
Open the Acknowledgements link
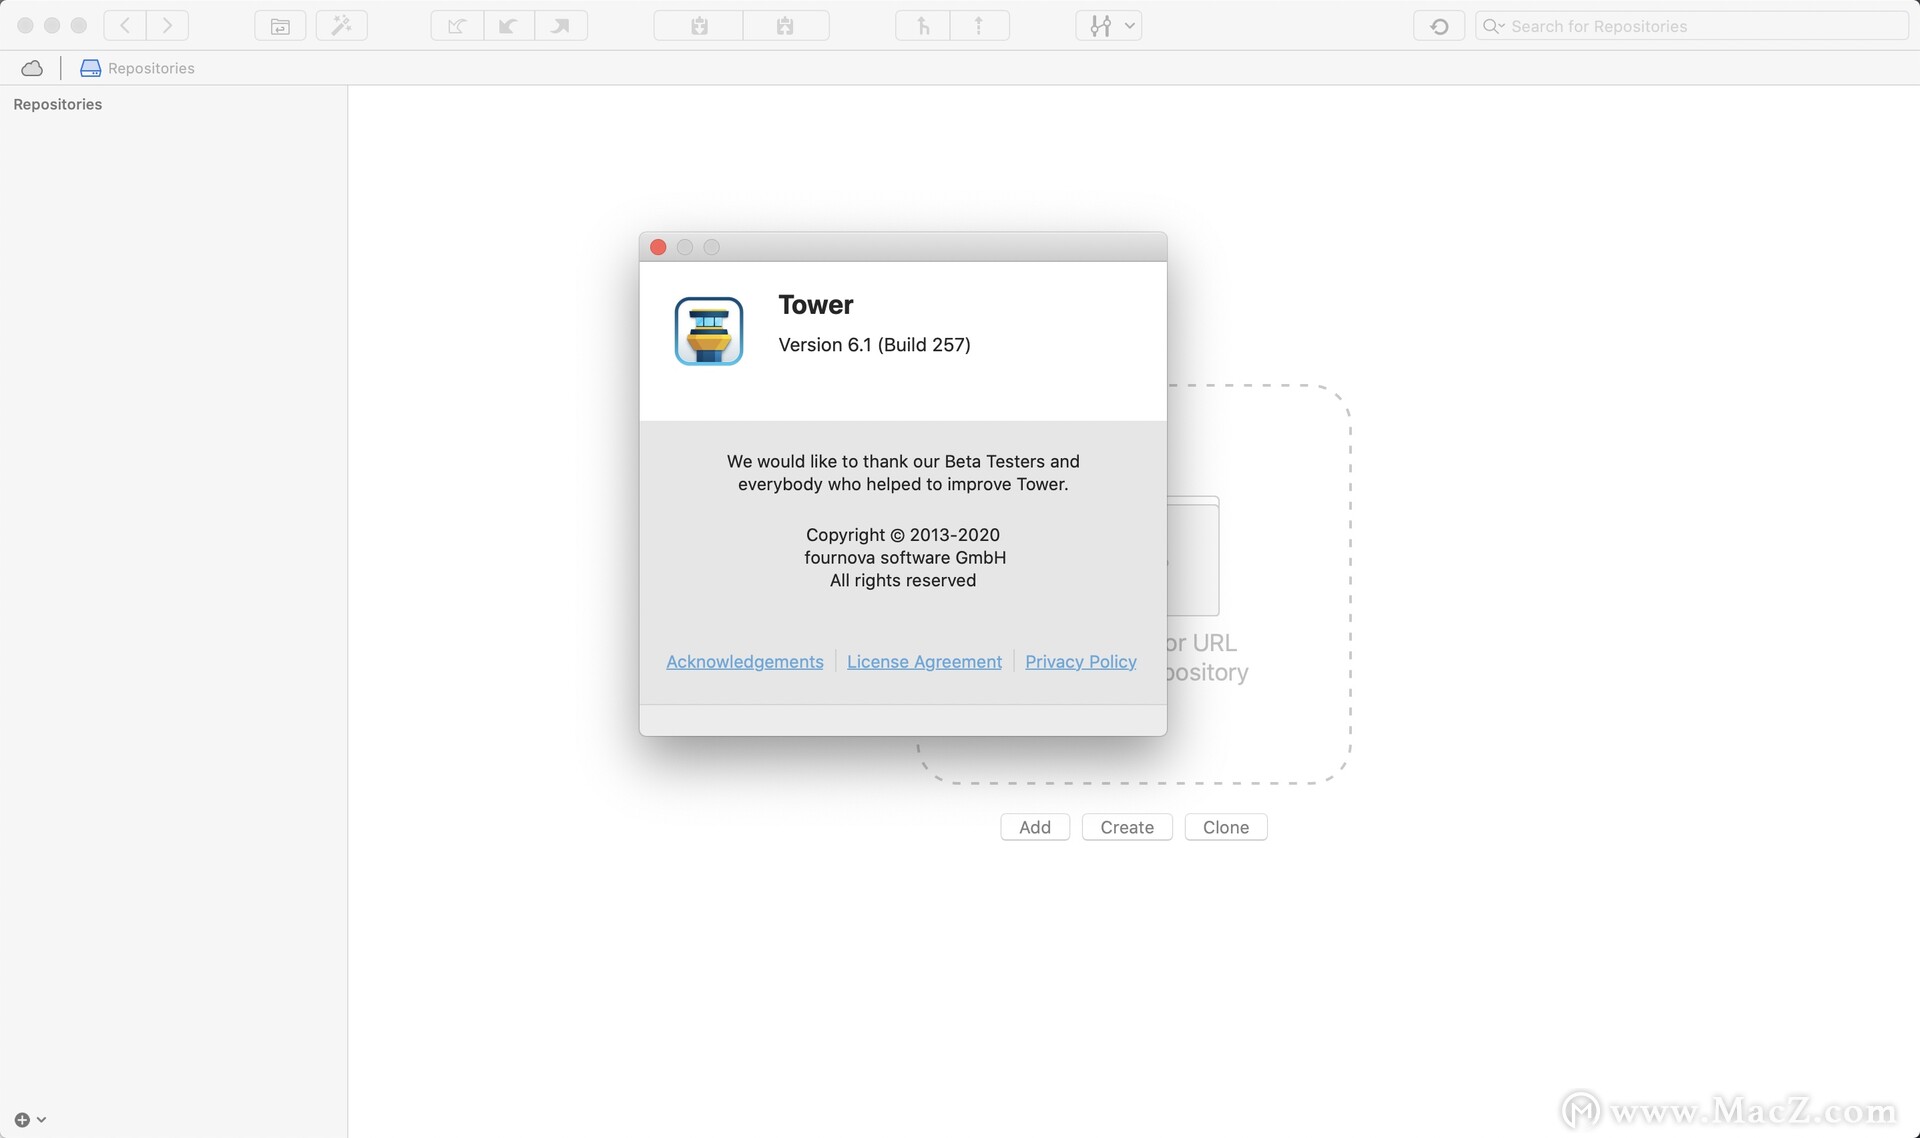coord(745,662)
